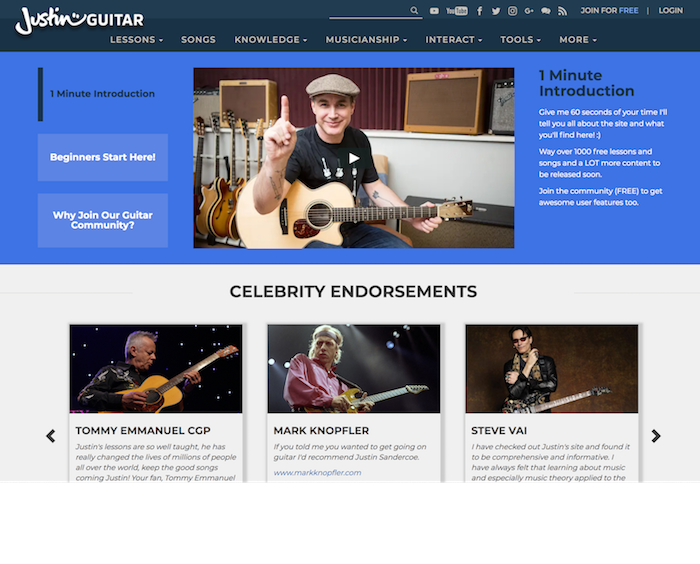Click Beginners Start Here button
This screenshot has width=700, height=564.
[x=103, y=157]
